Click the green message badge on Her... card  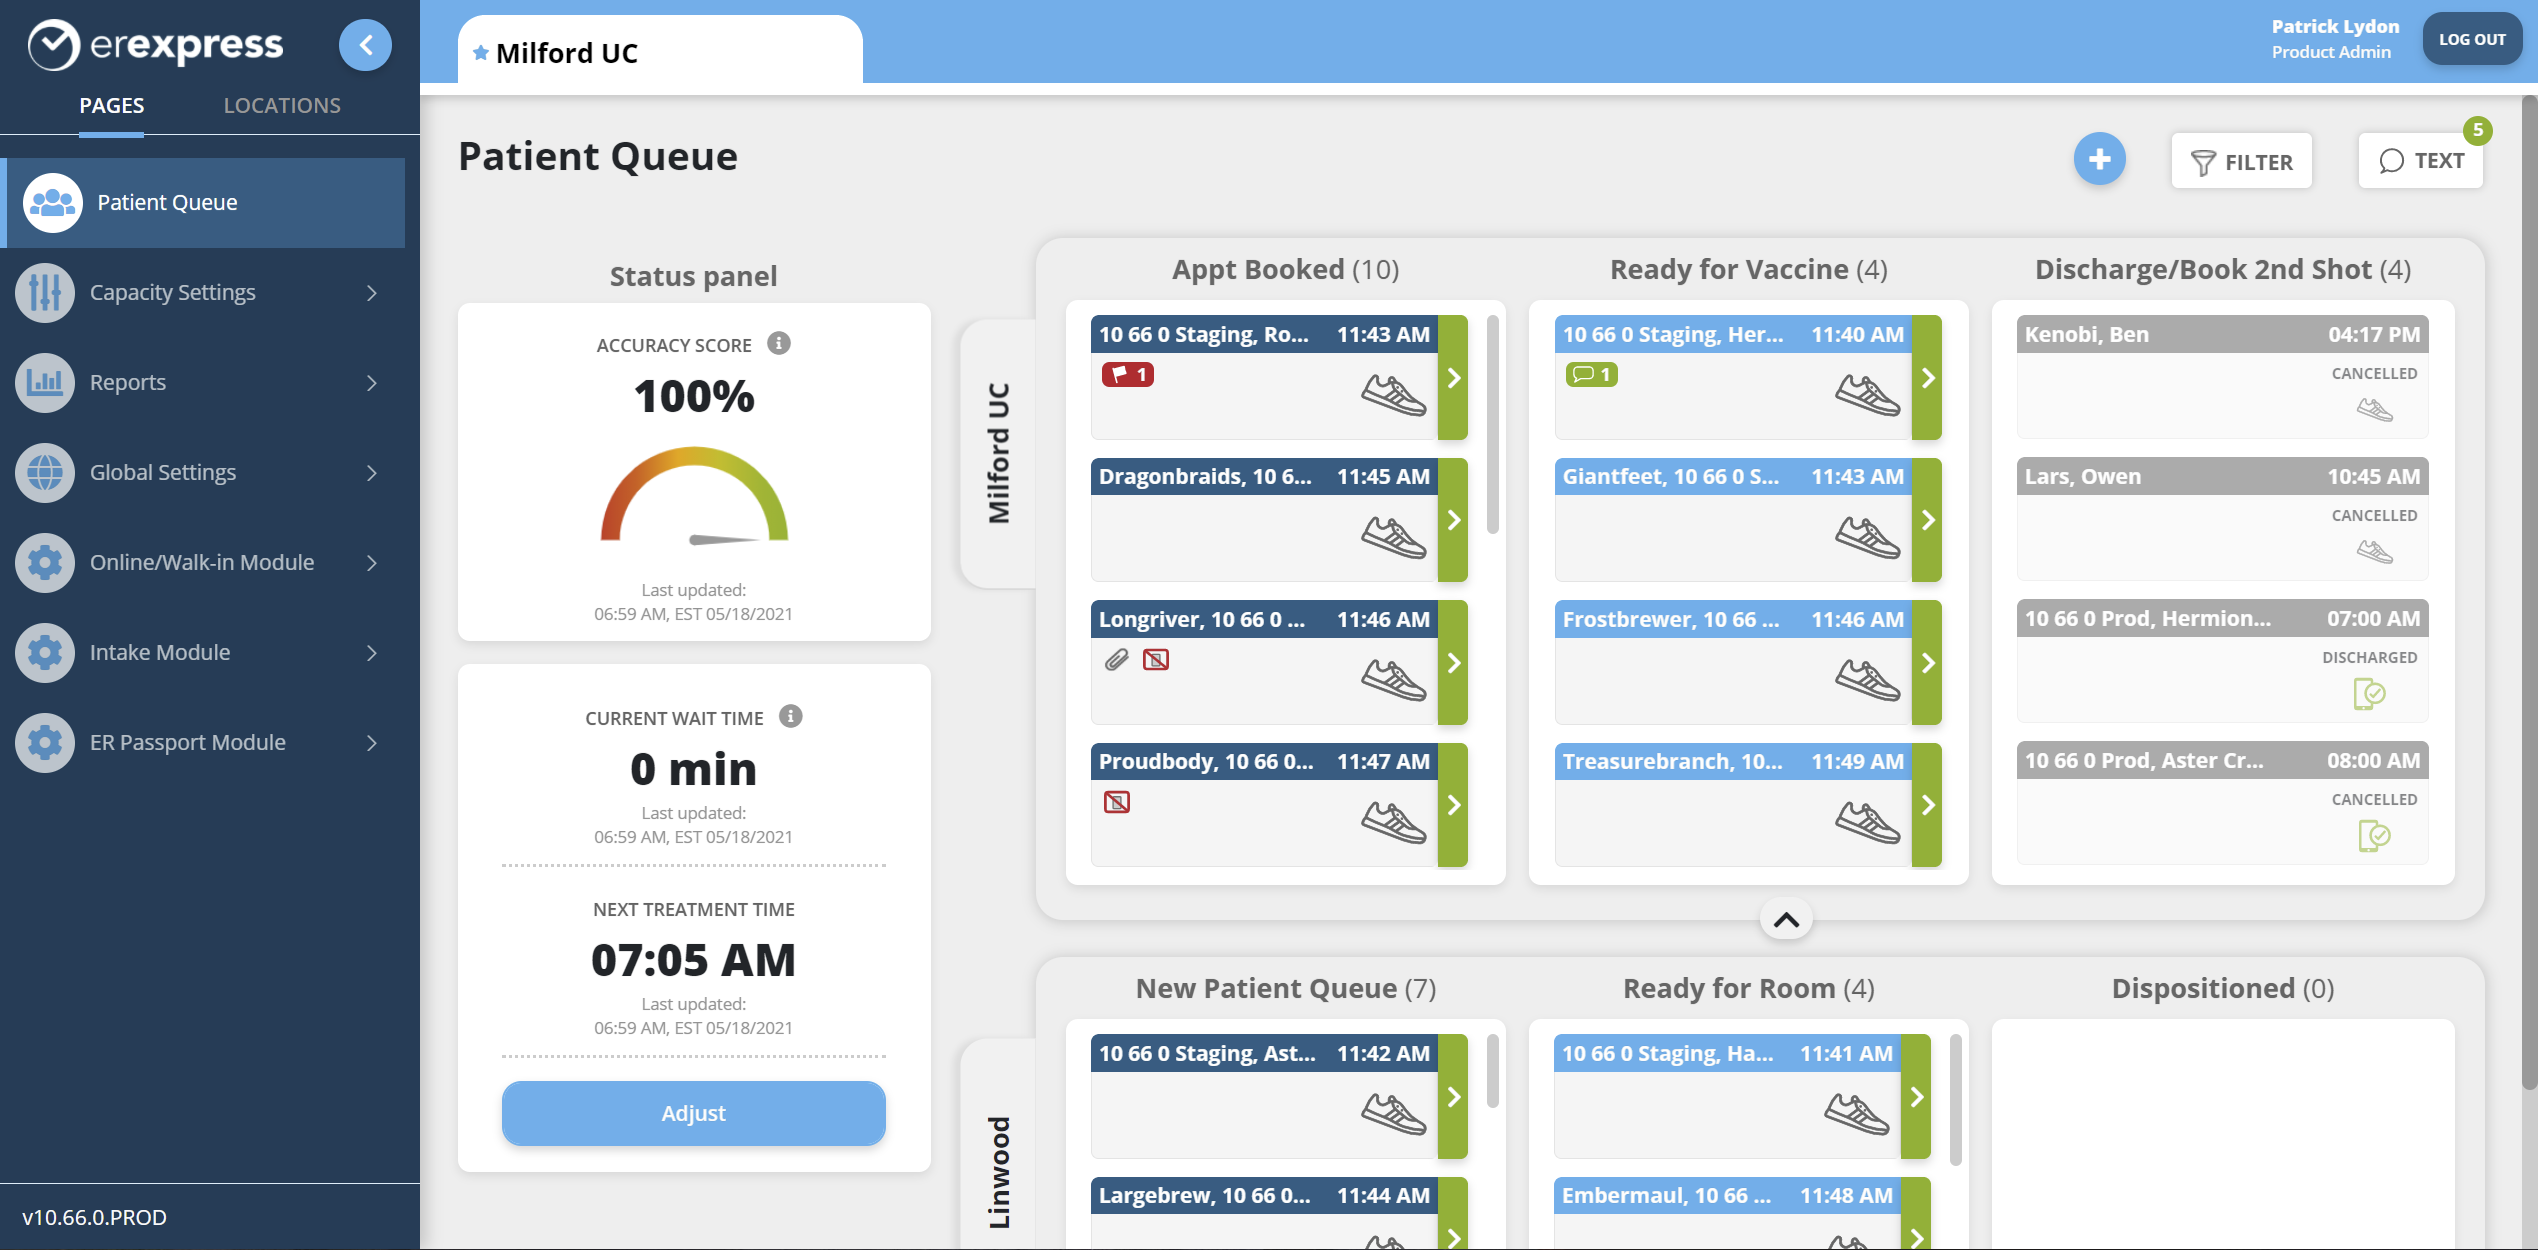[x=1591, y=375]
